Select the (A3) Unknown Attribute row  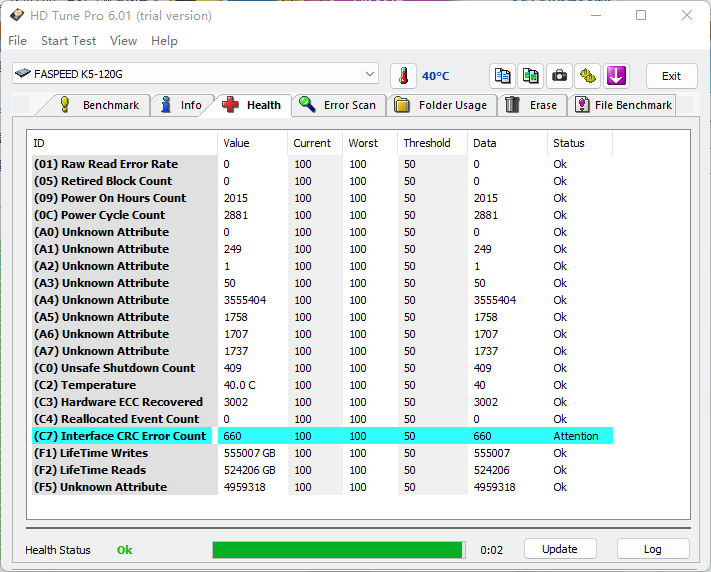pyautogui.click(x=322, y=283)
